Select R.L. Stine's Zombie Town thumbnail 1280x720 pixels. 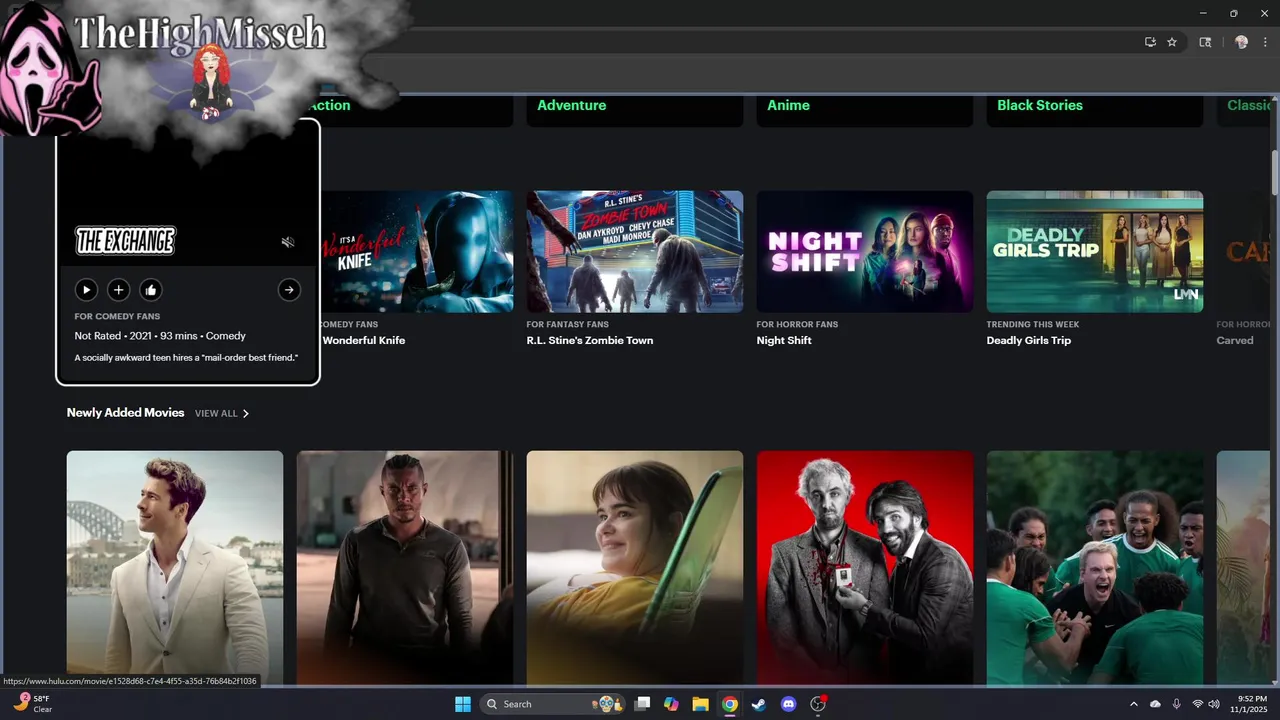point(635,251)
